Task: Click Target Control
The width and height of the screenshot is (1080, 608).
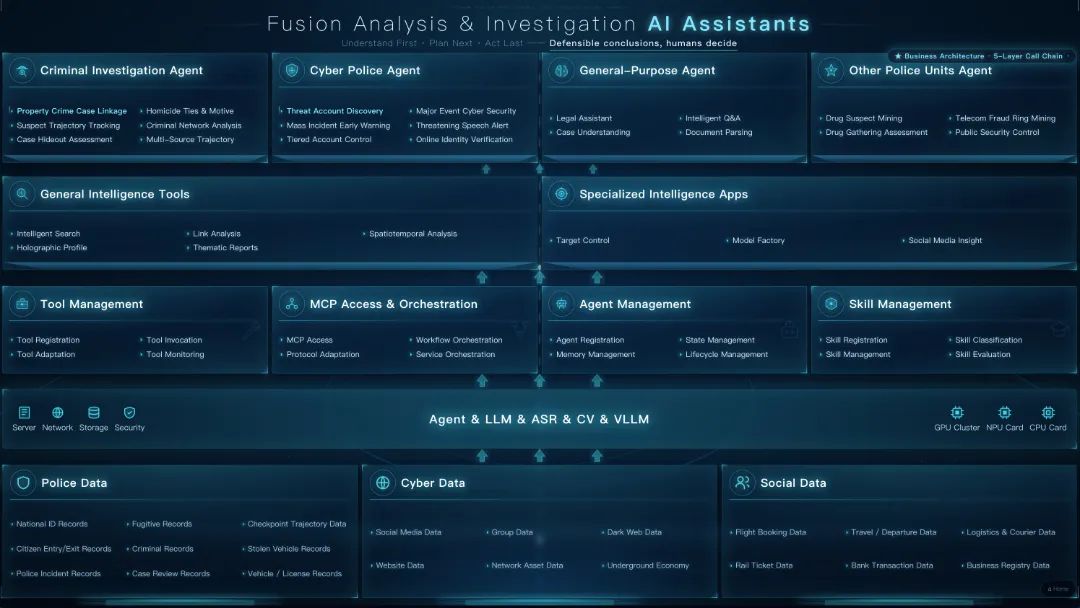Action: pos(583,240)
